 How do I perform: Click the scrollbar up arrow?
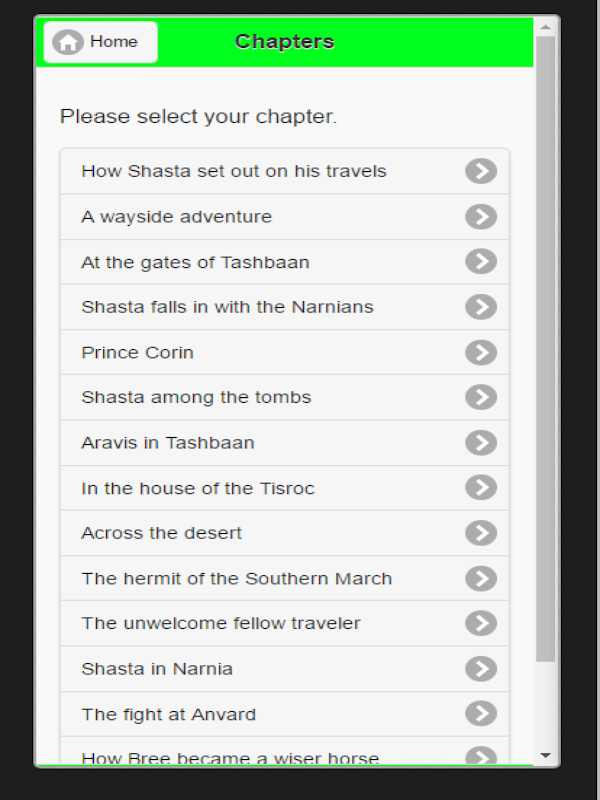545,25
